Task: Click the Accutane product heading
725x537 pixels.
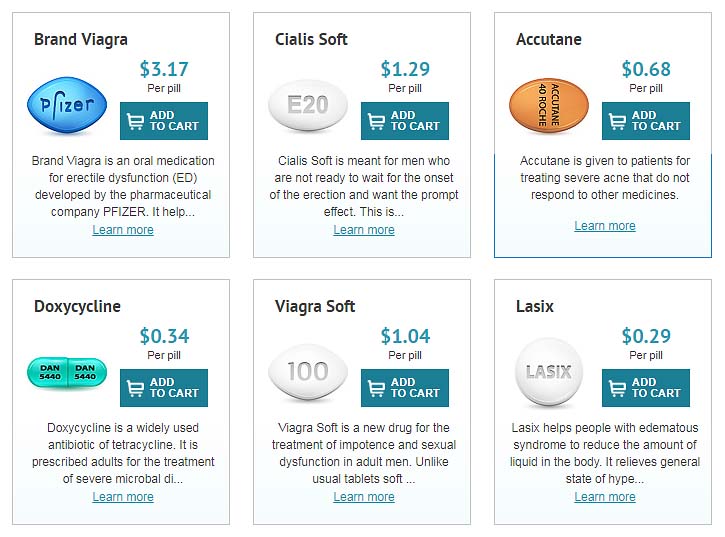Action: coord(548,39)
